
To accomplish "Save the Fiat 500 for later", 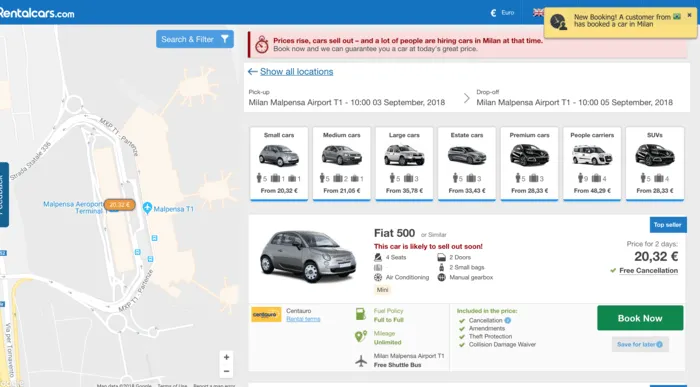I will [x=640, y=344].
